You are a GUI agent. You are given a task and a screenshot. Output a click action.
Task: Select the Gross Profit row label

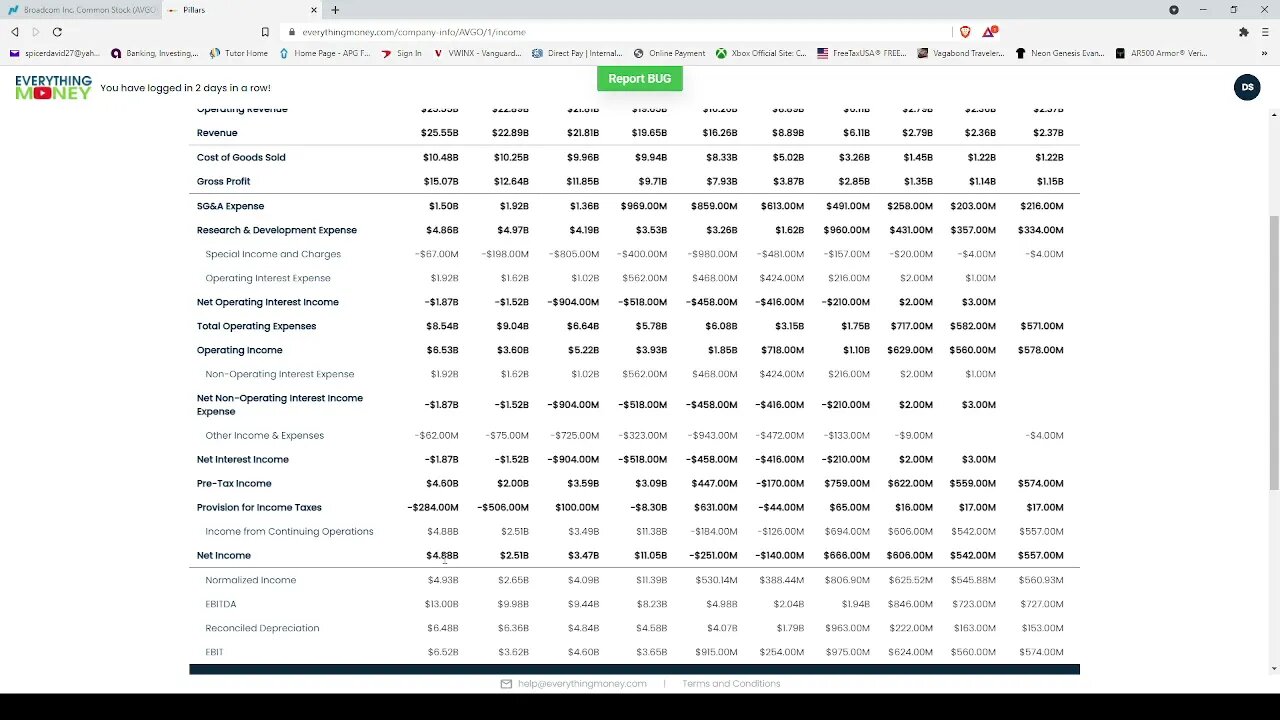[x=223, y=181]
